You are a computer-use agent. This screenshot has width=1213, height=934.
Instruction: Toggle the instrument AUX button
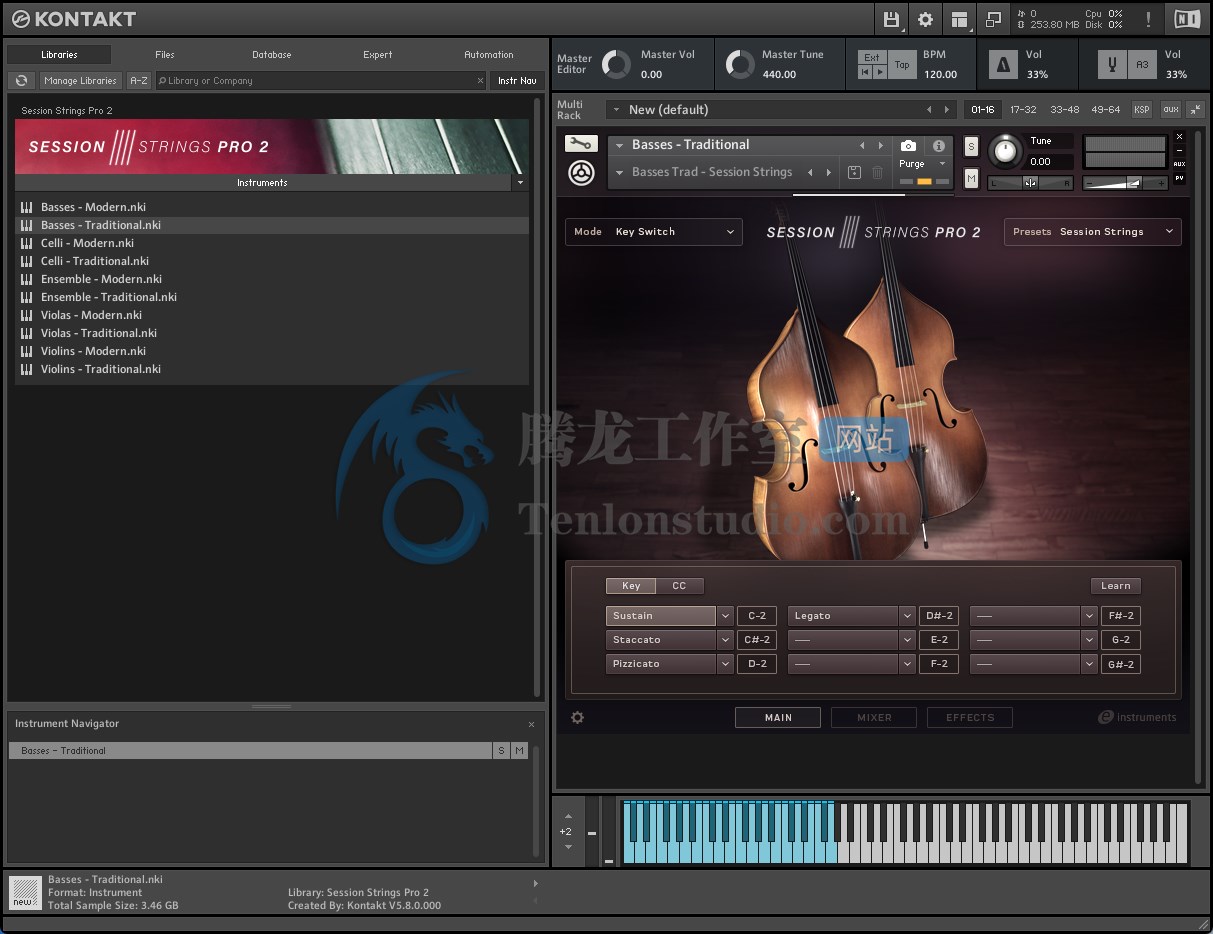pos(1179,164)
